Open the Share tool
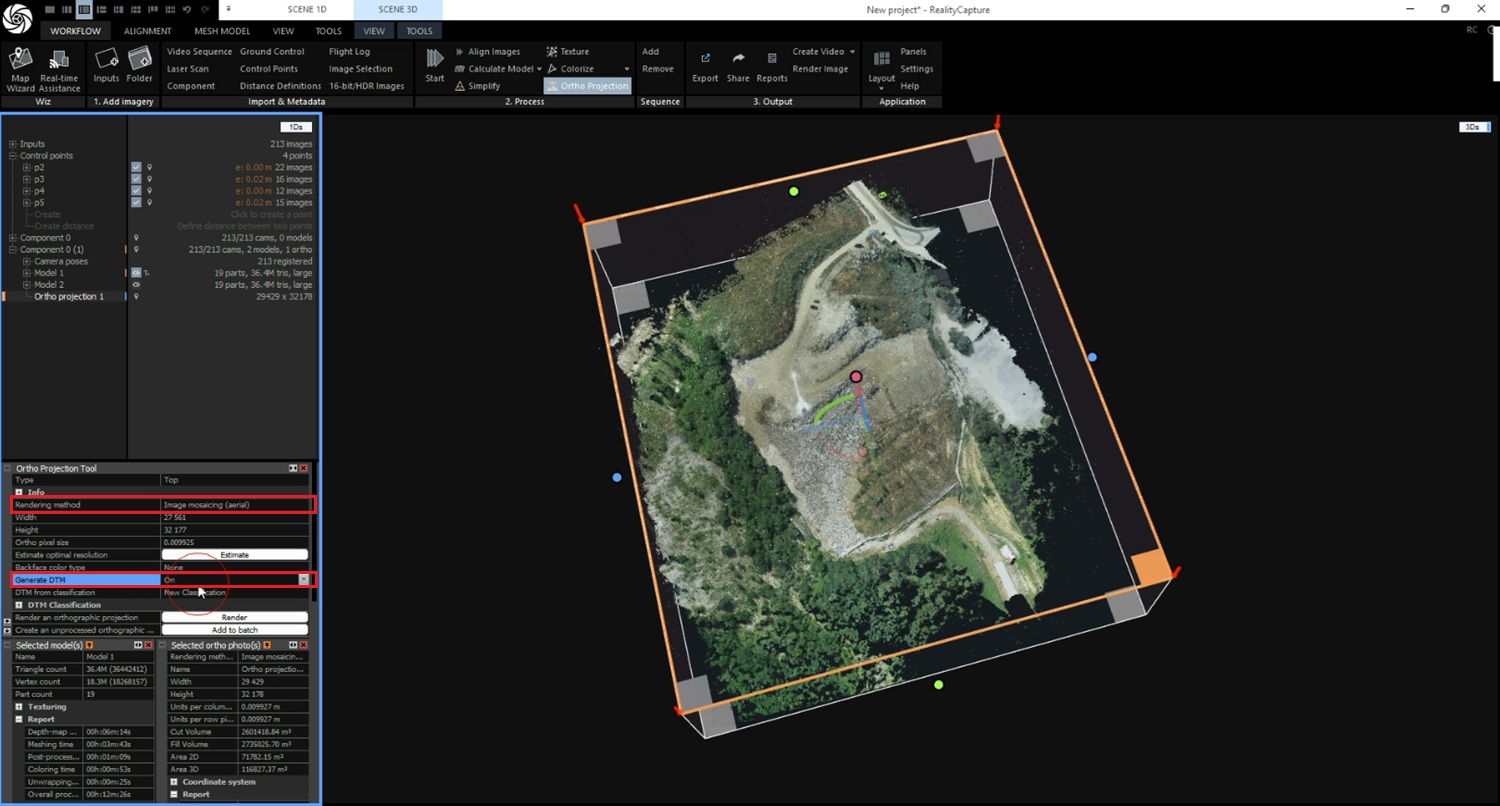 pos(738,60)
